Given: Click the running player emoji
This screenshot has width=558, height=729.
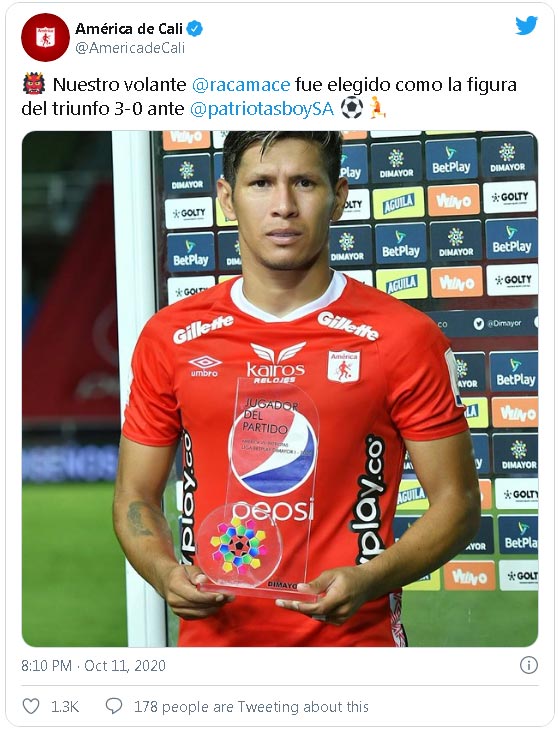Looking at the screenshot, I should pos(377,109).
